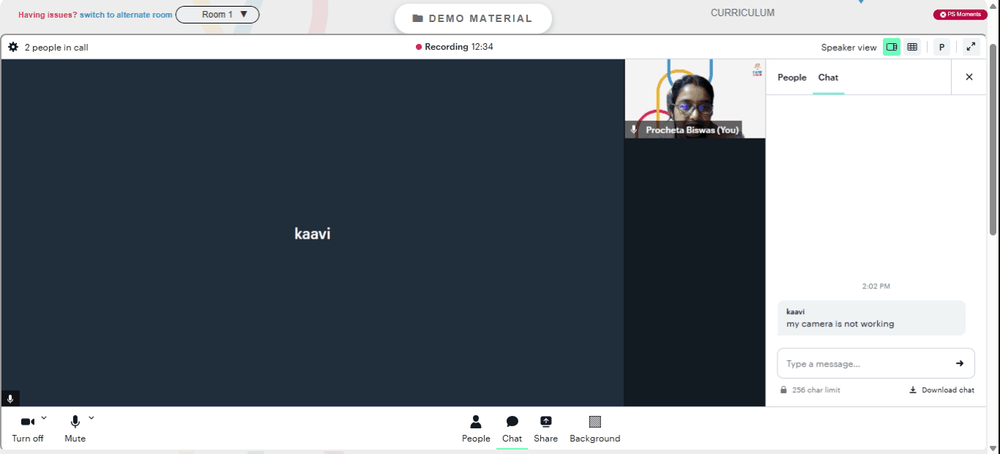Toggle Chat from the bottom toolbar
Screen dimensions: 1000x454
coord(512,429)
